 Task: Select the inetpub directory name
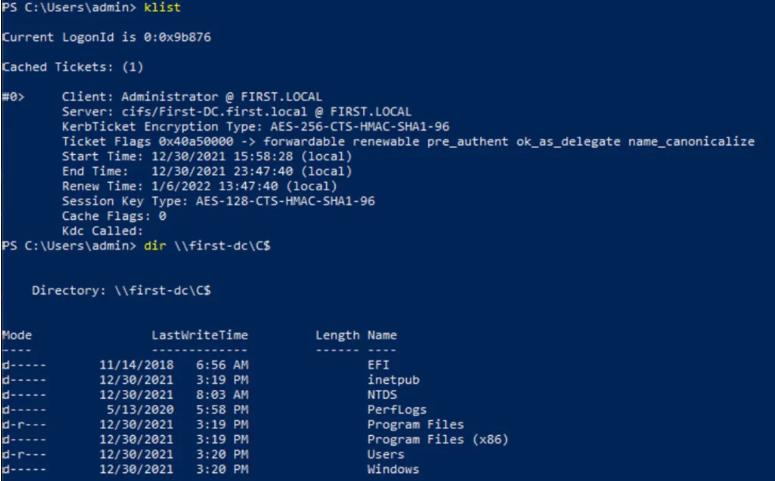click(x=393, y=380)
